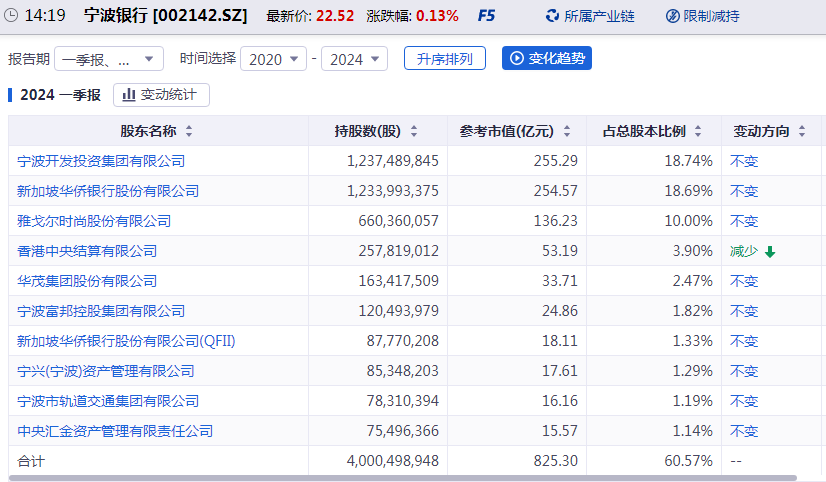Image resolution: width=826 pixels, height=482 pixels.
Task: Select market value 16.16 cell
Action: (560, 401)
